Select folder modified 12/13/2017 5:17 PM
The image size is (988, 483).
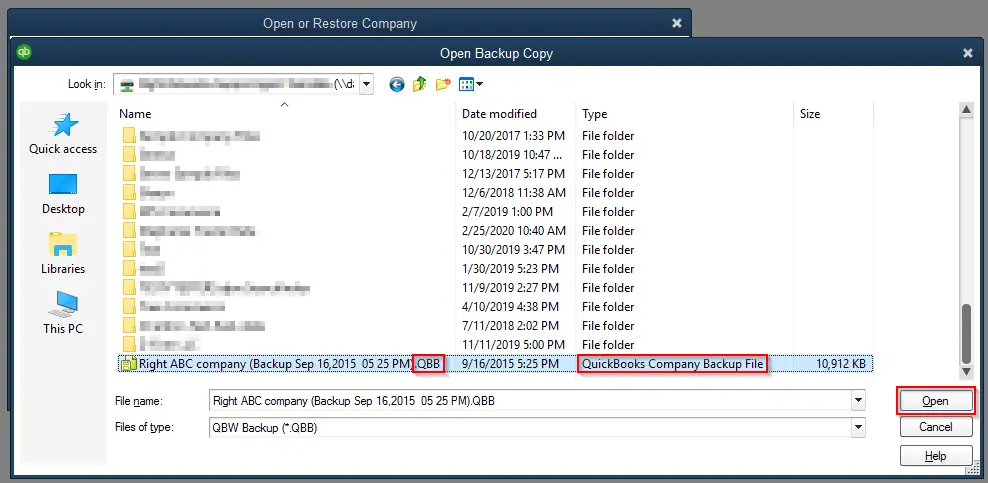[x=495, y=174]
